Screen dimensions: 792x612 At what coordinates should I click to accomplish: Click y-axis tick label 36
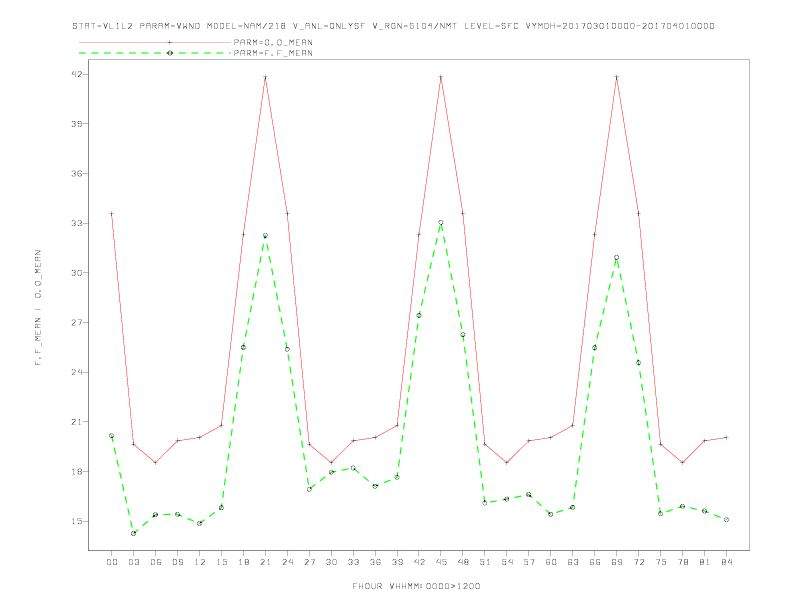[76, 173]
